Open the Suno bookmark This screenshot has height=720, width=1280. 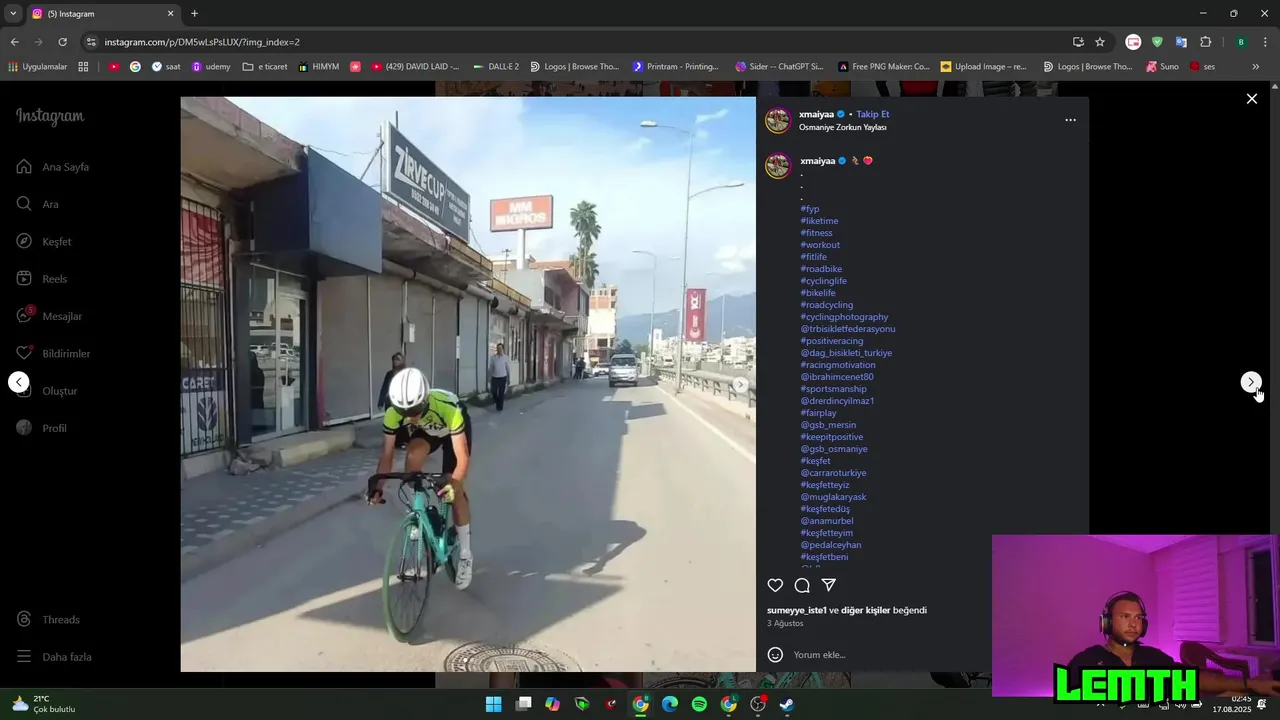point(1162,67)
